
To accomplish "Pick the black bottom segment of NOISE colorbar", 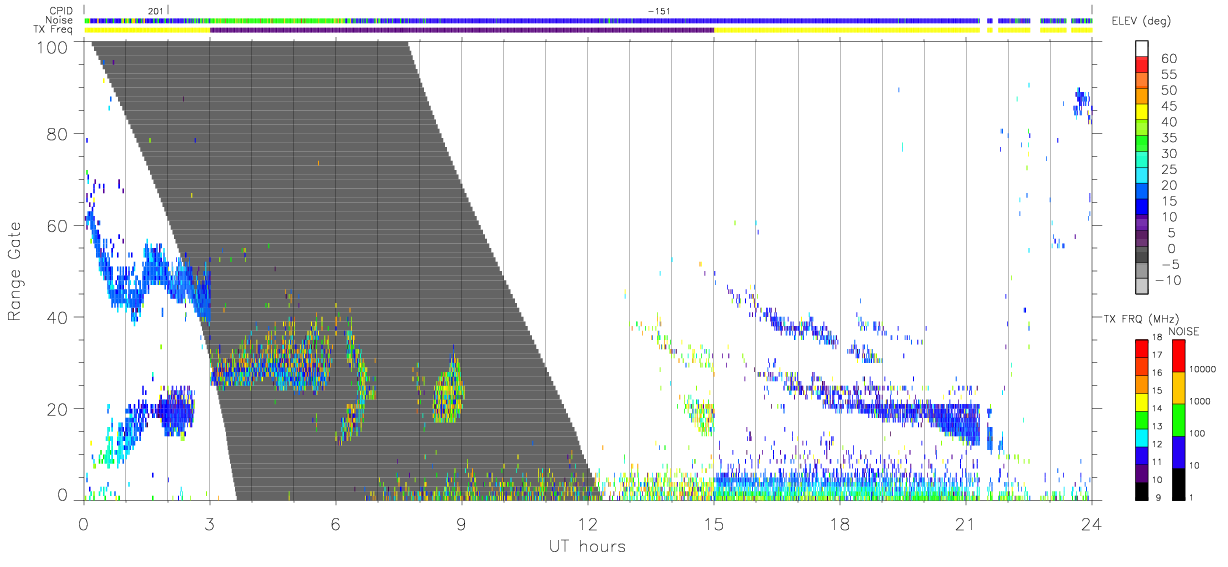I will (1177, 482).
